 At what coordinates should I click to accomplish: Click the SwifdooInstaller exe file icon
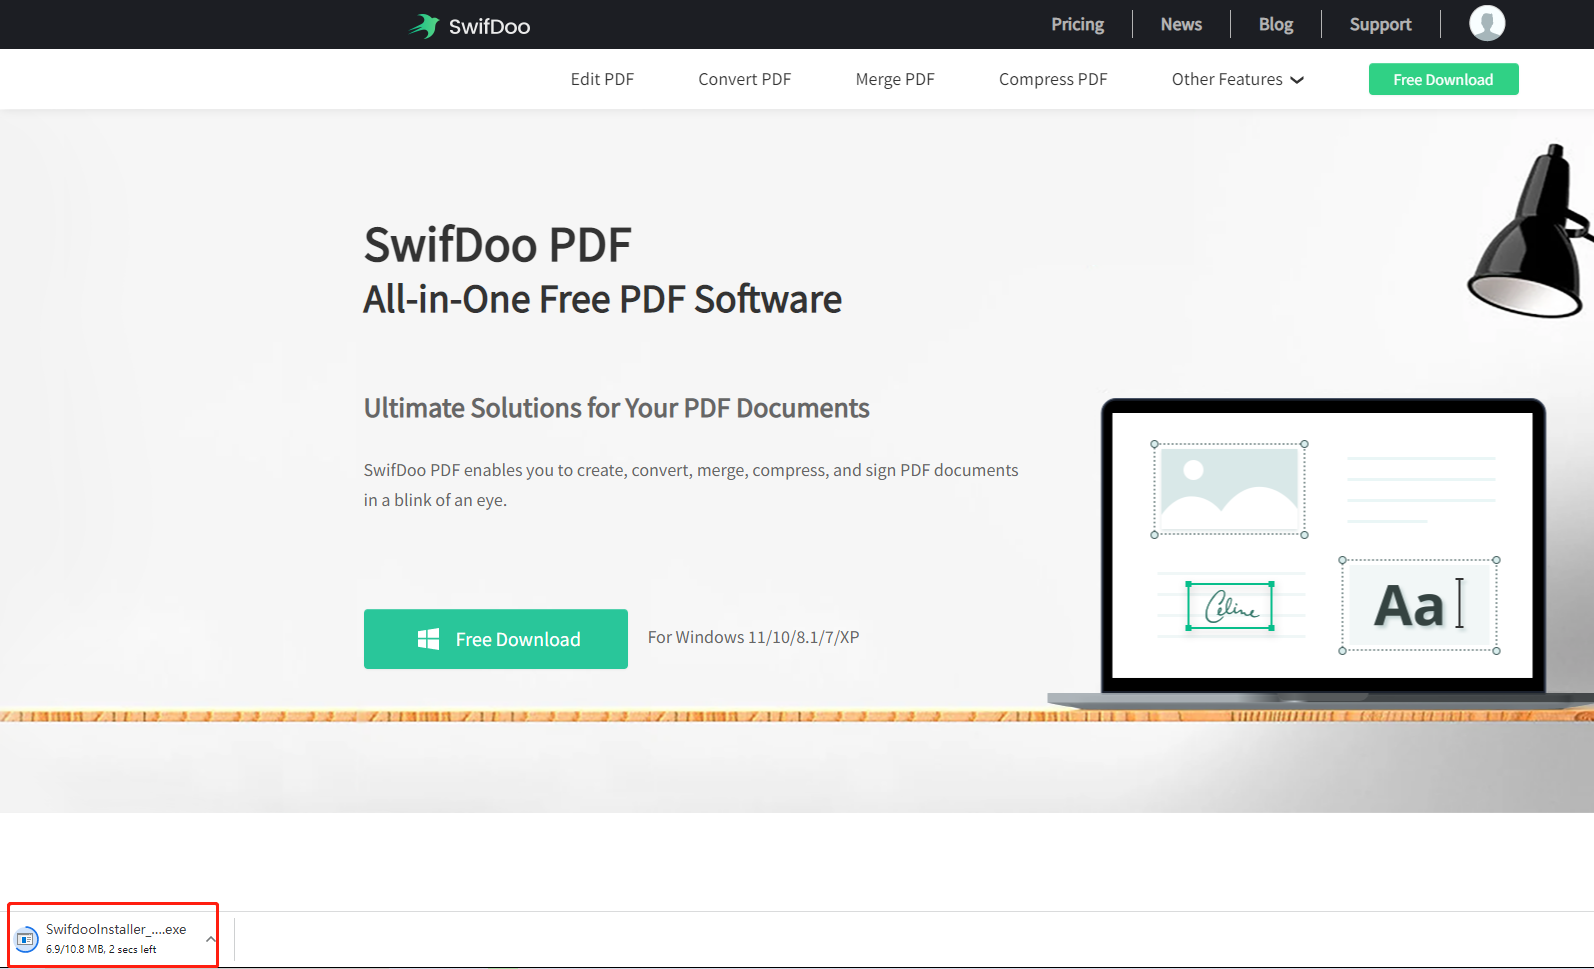coord(27,939)
